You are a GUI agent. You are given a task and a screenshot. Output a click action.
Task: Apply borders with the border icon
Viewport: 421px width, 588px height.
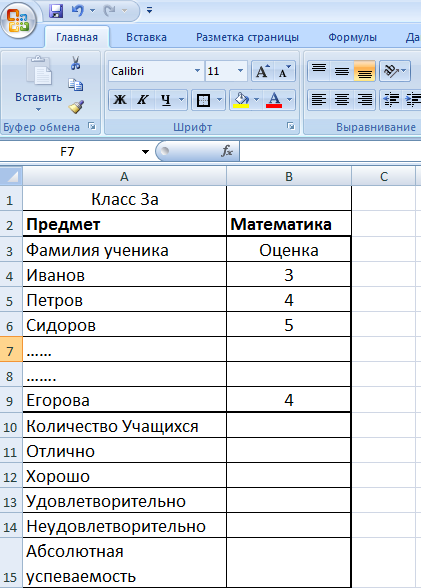(x=203, y=100)
